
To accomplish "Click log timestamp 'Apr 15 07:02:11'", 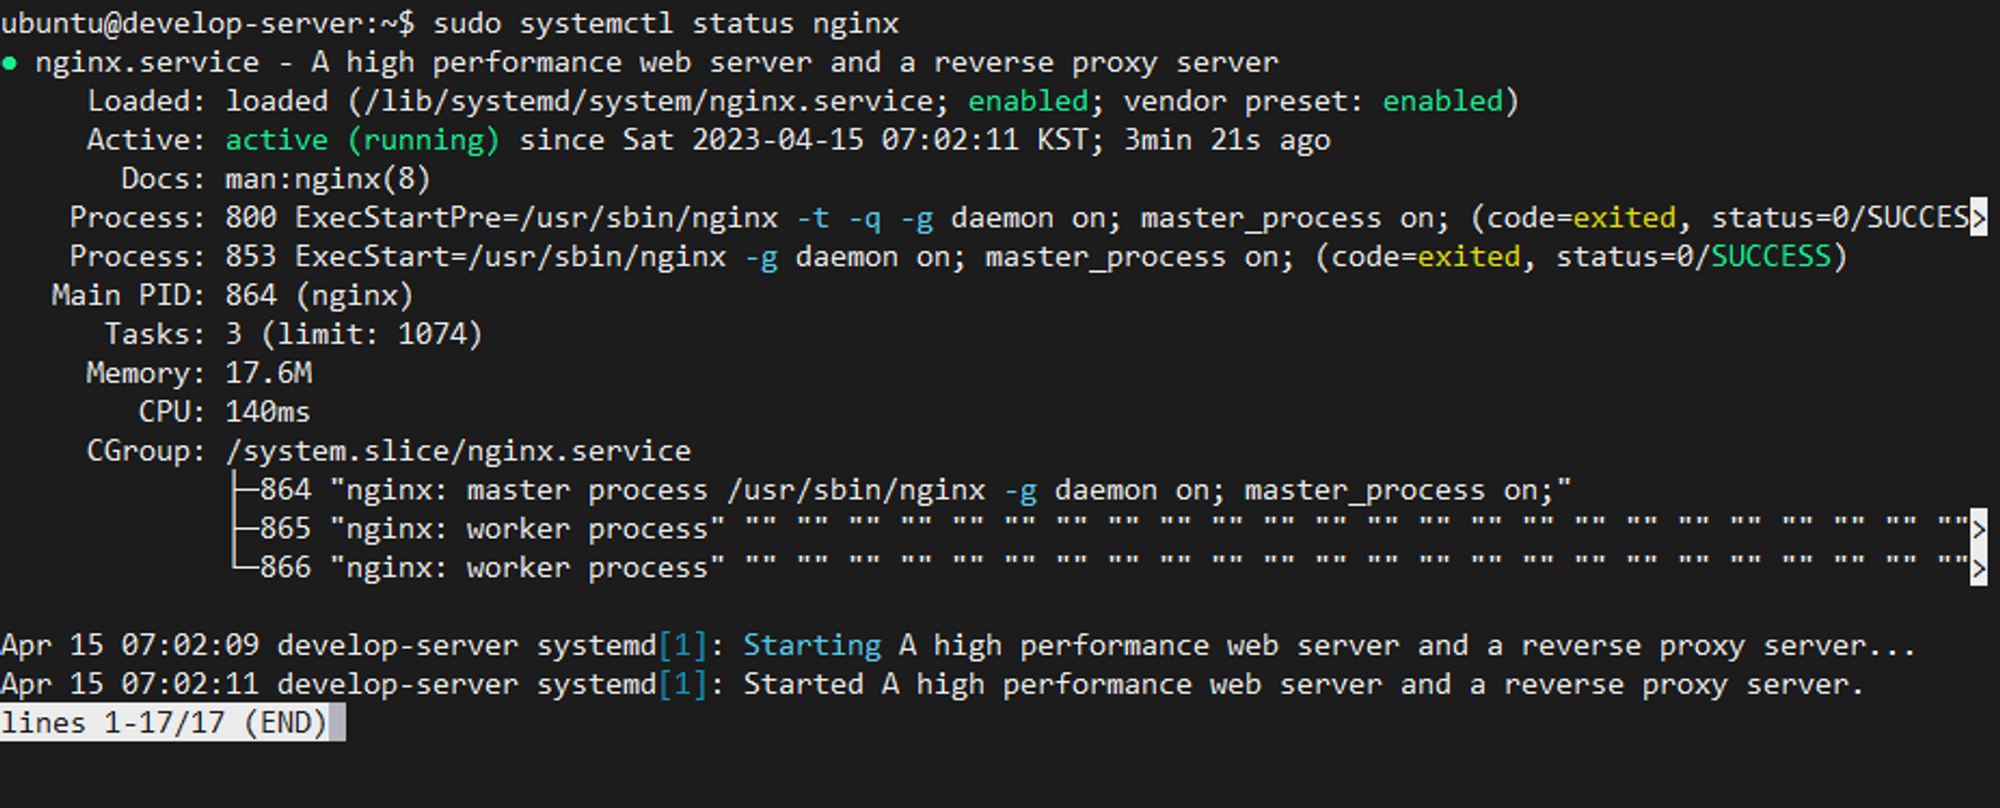I will pyautogui.click(x=130, y=685).
